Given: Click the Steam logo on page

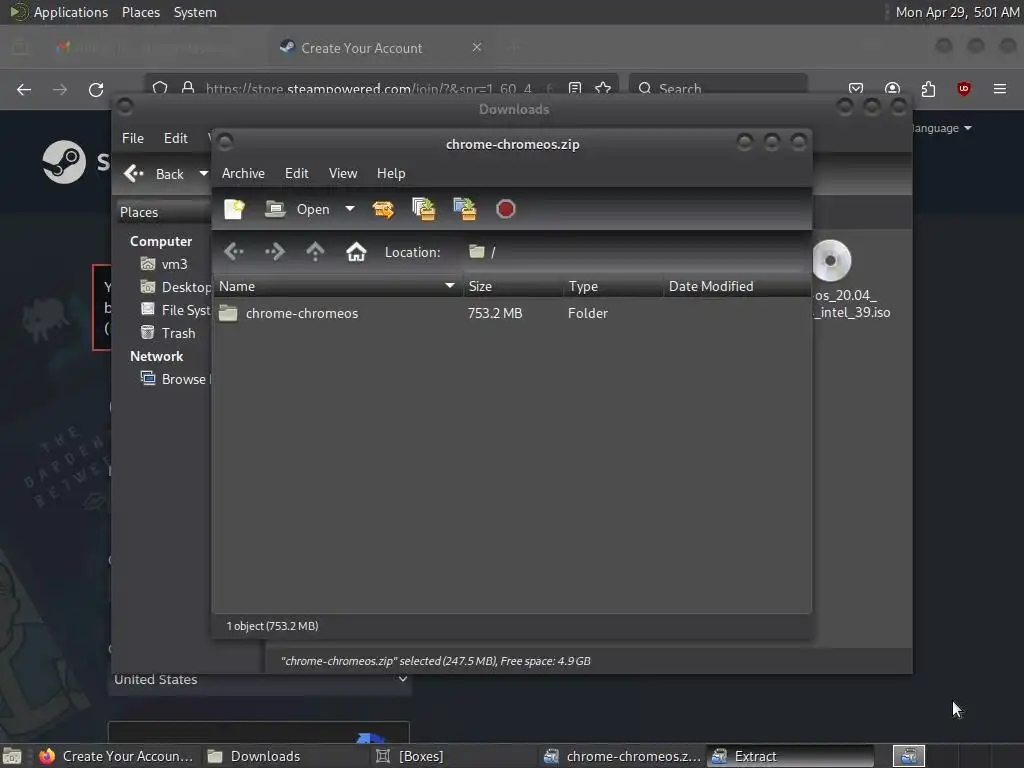Looking at the screenshot, I should pos(64,162).
